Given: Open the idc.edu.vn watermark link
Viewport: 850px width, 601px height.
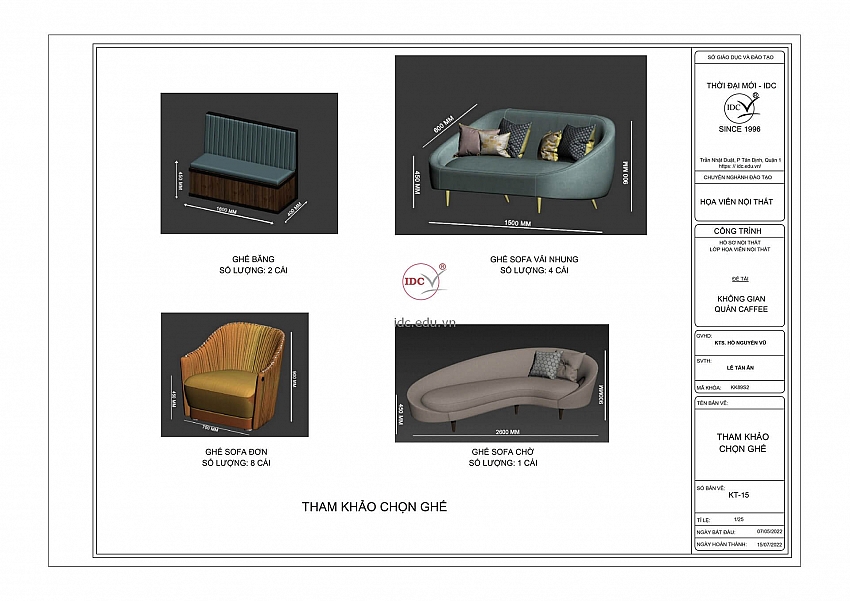Looking at the screenshot, I should (x=425, y=322).
